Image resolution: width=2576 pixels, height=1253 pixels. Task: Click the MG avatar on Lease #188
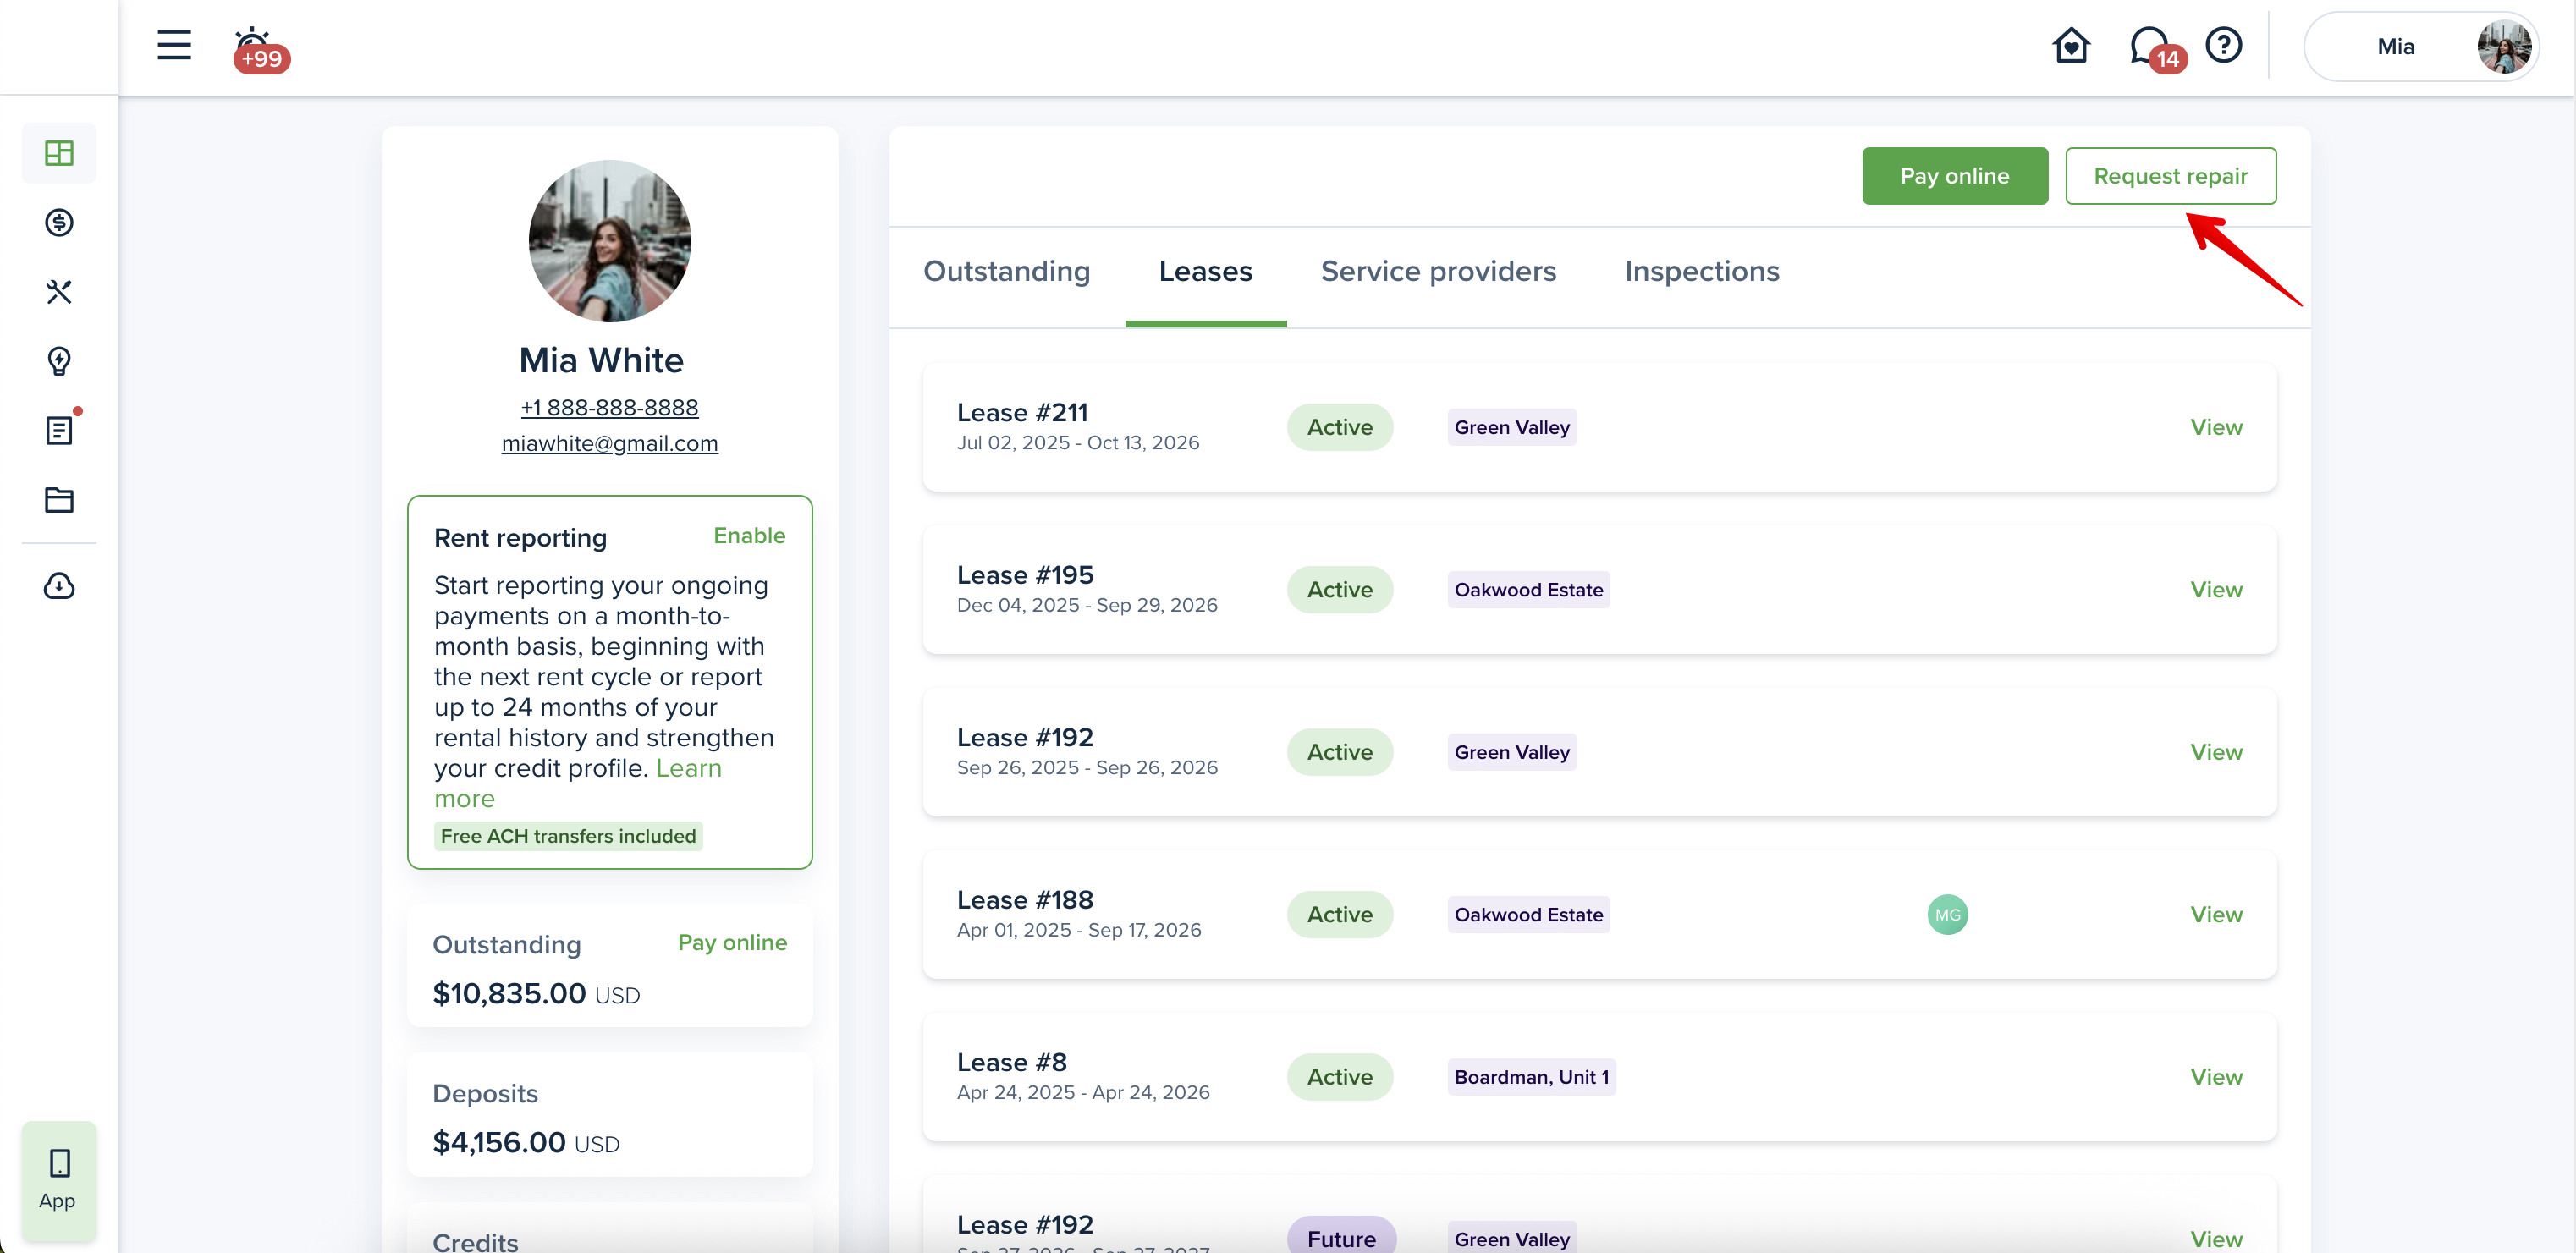coord(1947,914)
